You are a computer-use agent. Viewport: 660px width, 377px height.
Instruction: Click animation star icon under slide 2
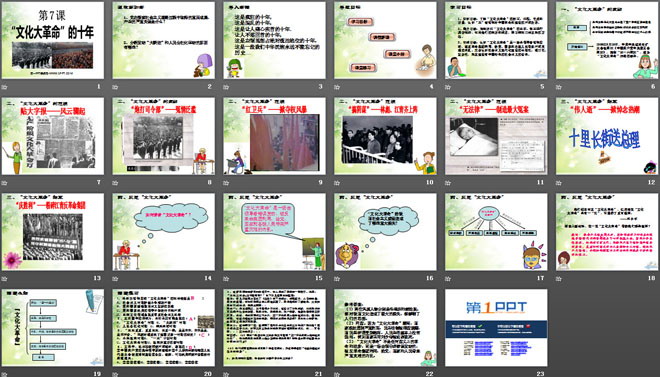click(115, 87)
